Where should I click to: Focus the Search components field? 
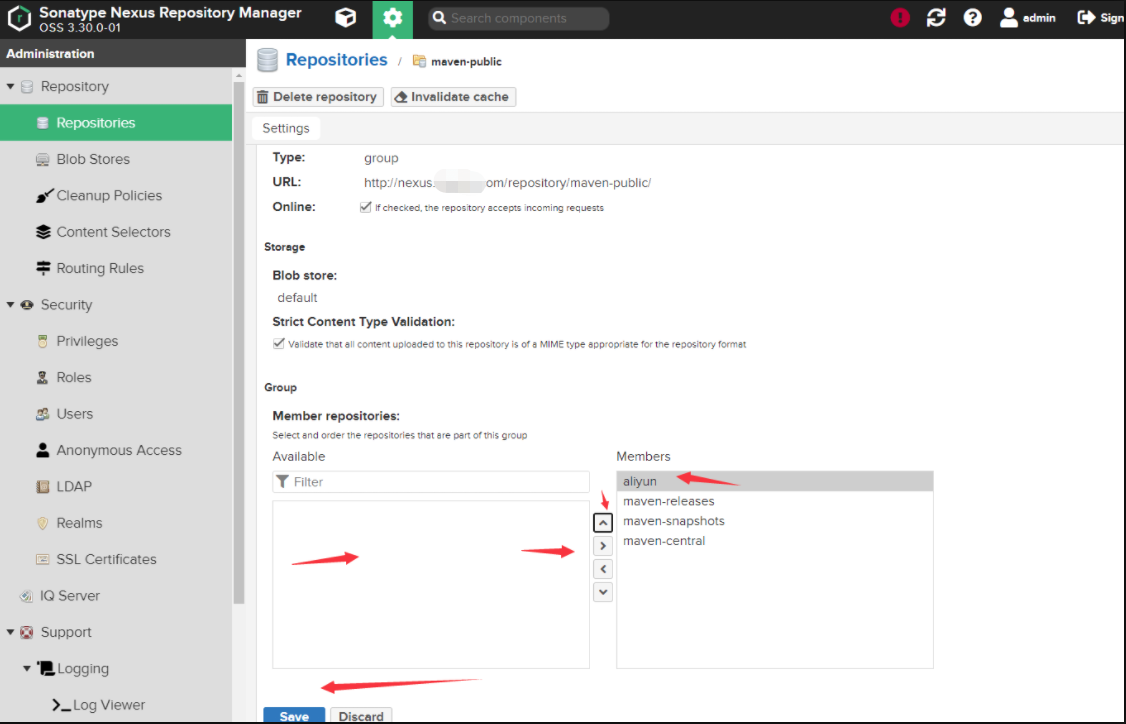[518, 18]
